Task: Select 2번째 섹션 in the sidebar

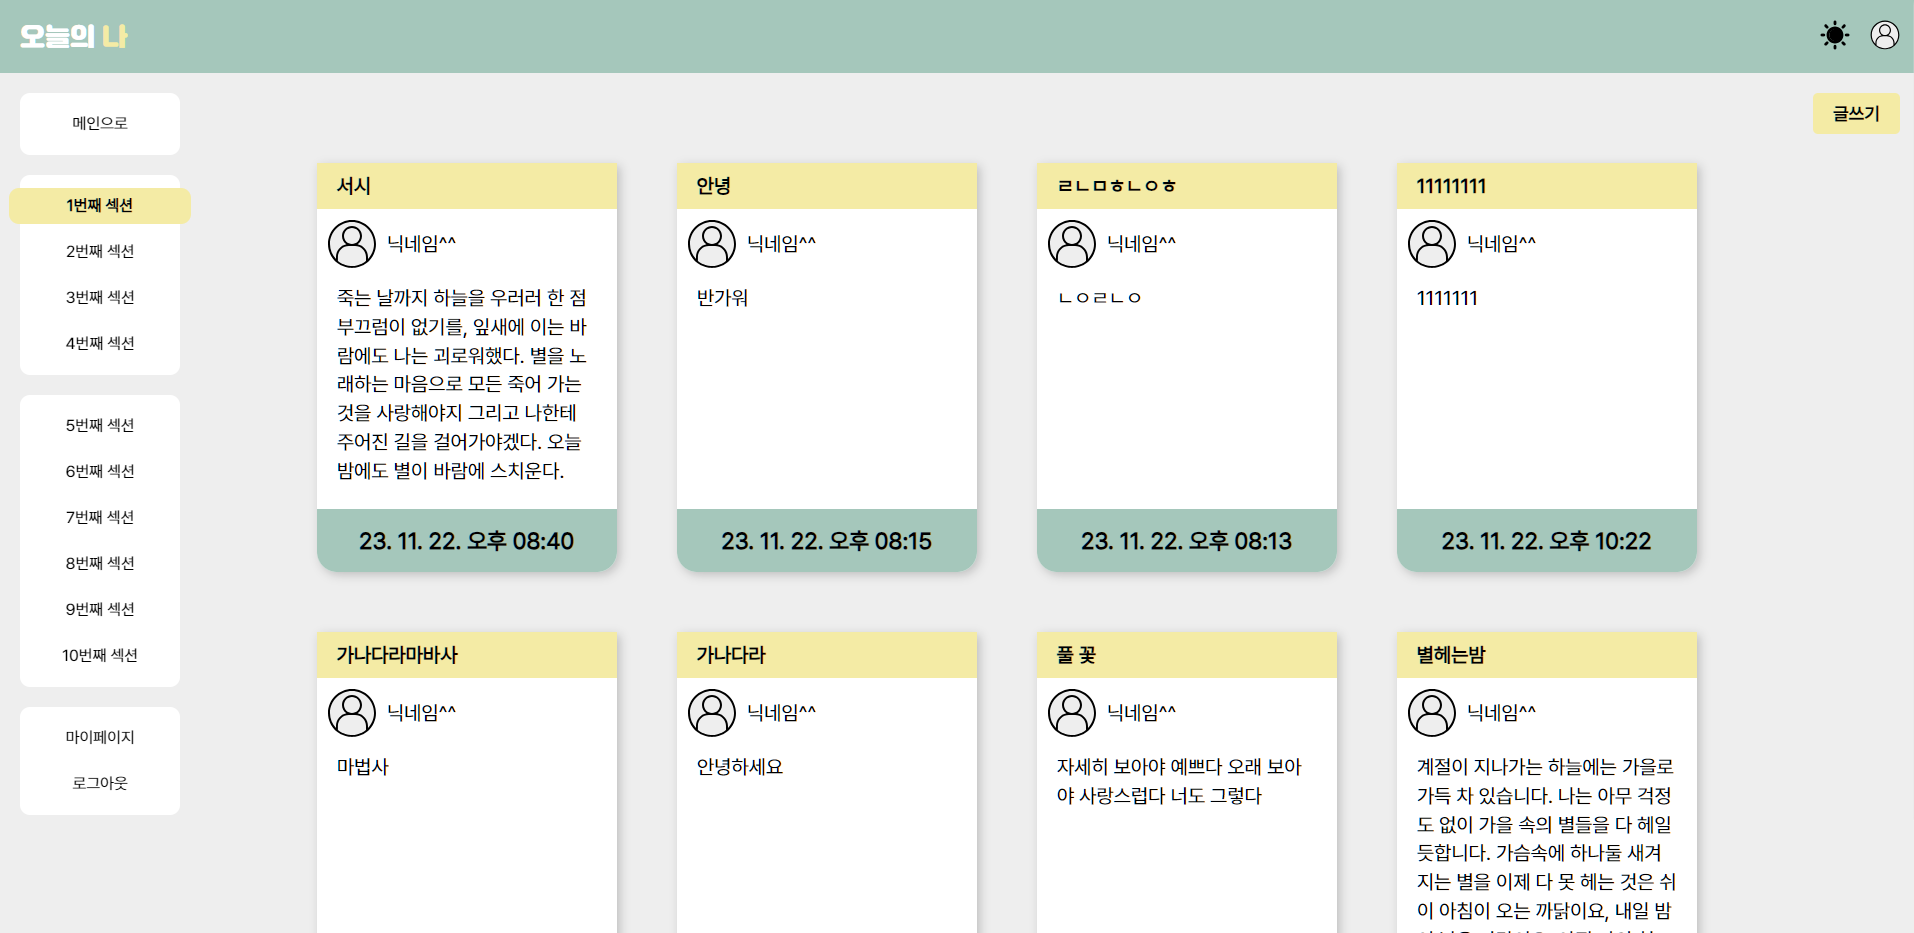Action: [x=100, y=251]
